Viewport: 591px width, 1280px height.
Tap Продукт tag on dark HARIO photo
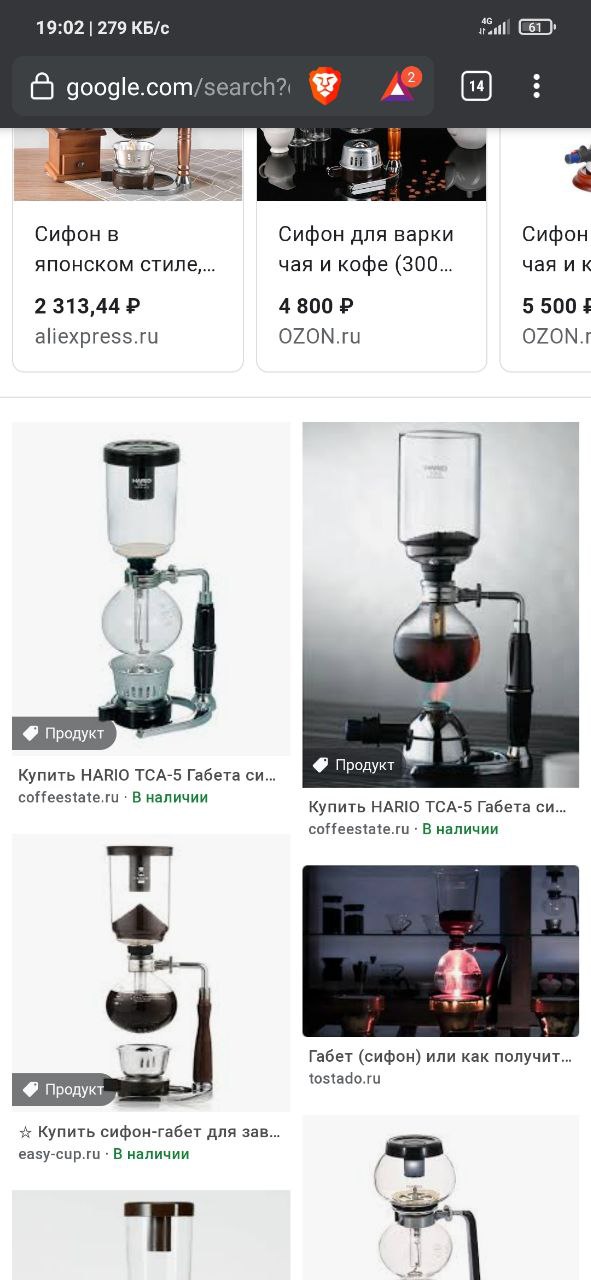[x=354, y=765]
